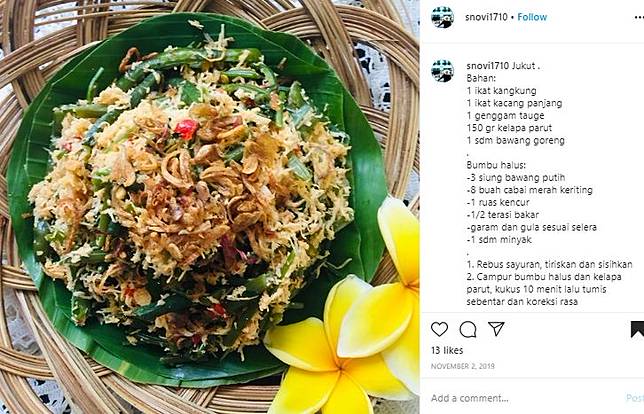
Task: Click the red chili on the dish
Action: click(186, 129)
